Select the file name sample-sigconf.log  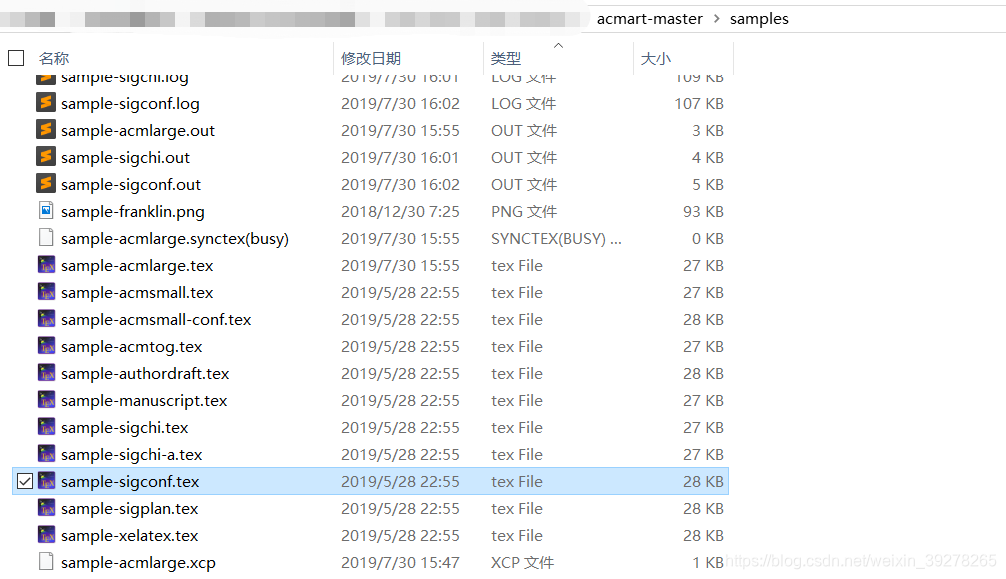[130, 103]
